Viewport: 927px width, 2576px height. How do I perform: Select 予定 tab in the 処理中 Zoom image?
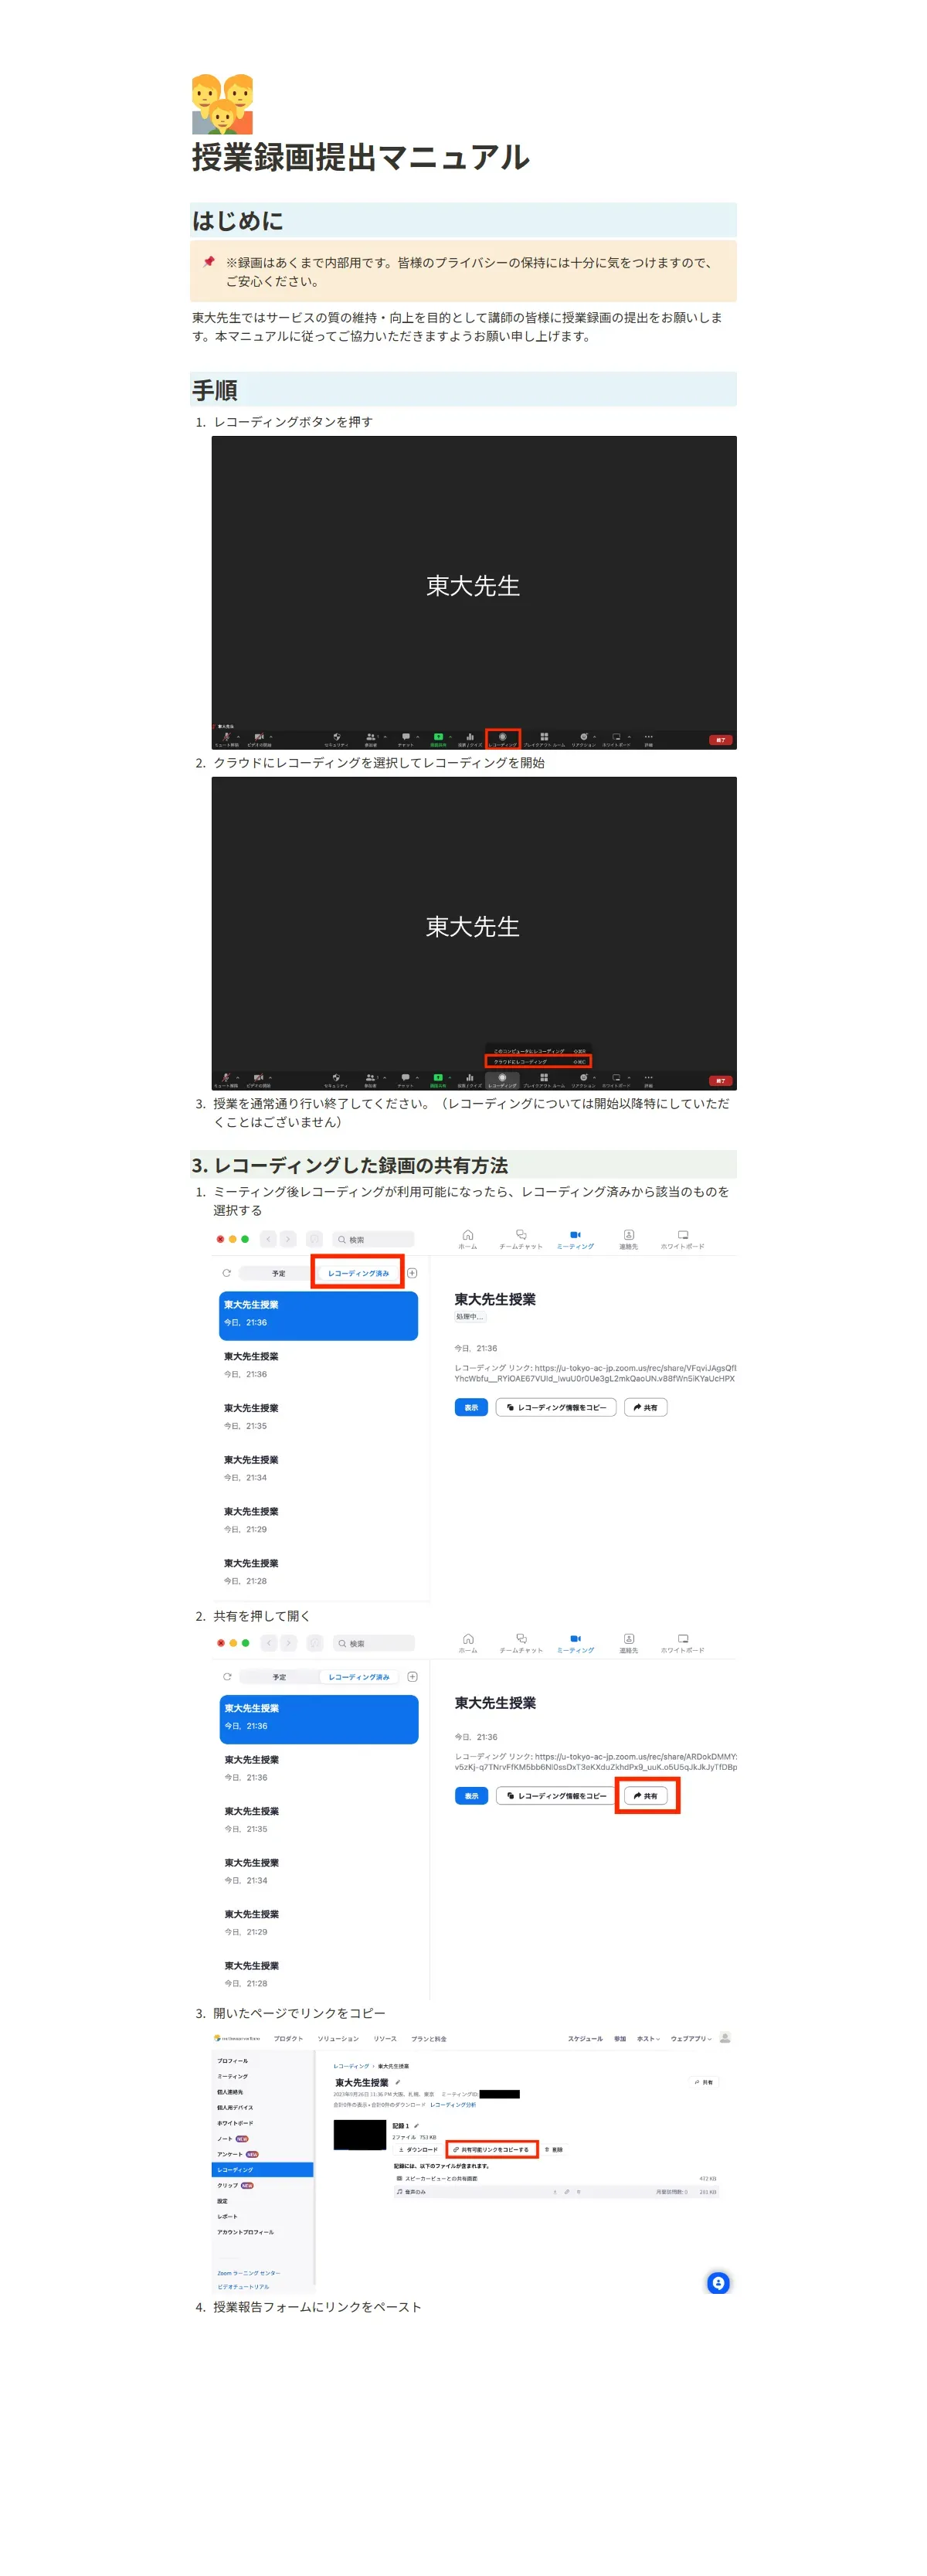click(x=278, y=1273)
